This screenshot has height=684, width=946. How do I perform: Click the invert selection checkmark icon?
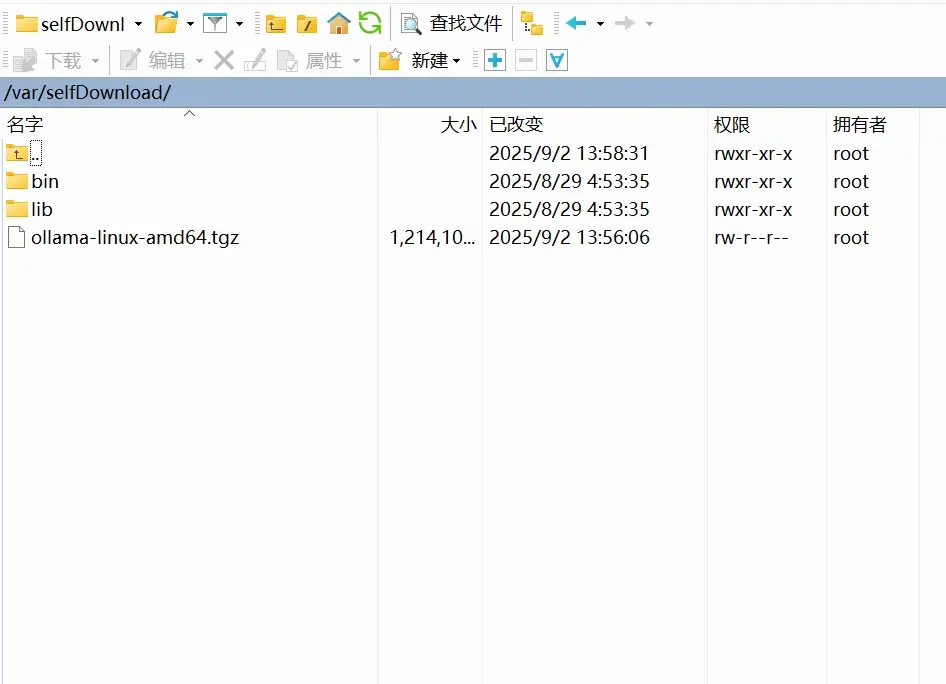[556, 60]
